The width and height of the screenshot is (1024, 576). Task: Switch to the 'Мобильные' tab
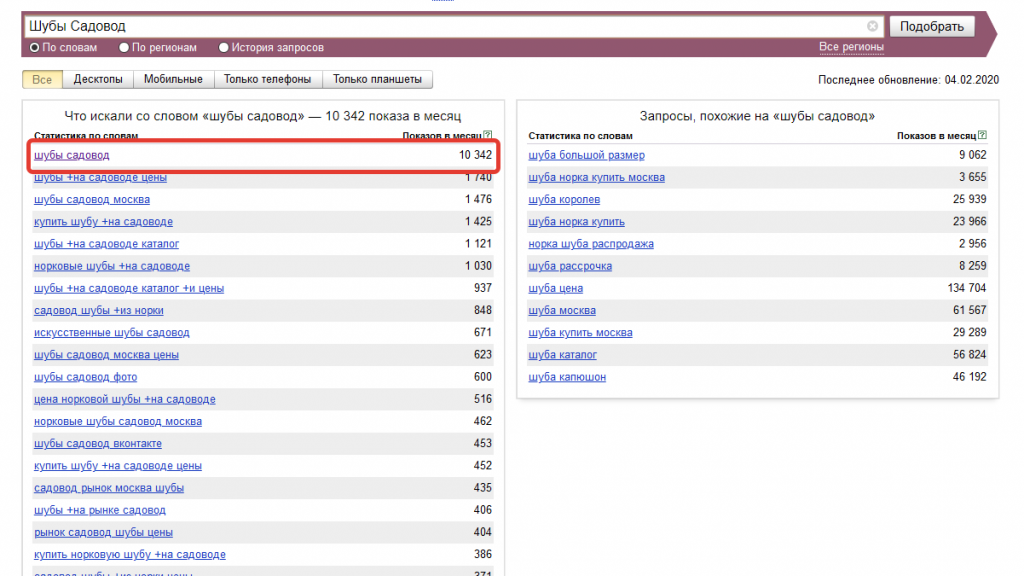[x=173, y=80]
